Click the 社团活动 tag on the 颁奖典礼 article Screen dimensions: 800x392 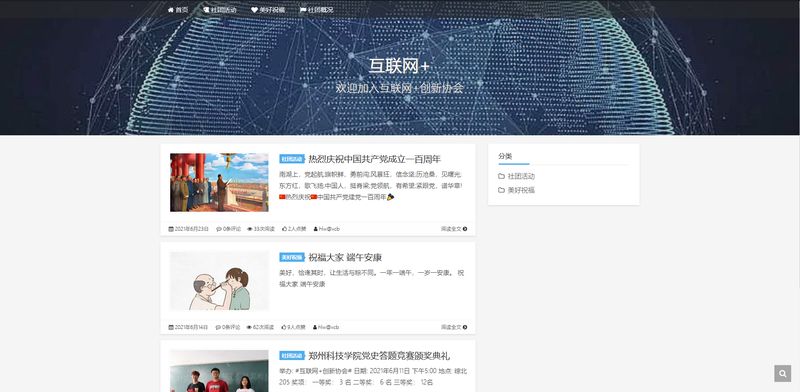point(292,356)
